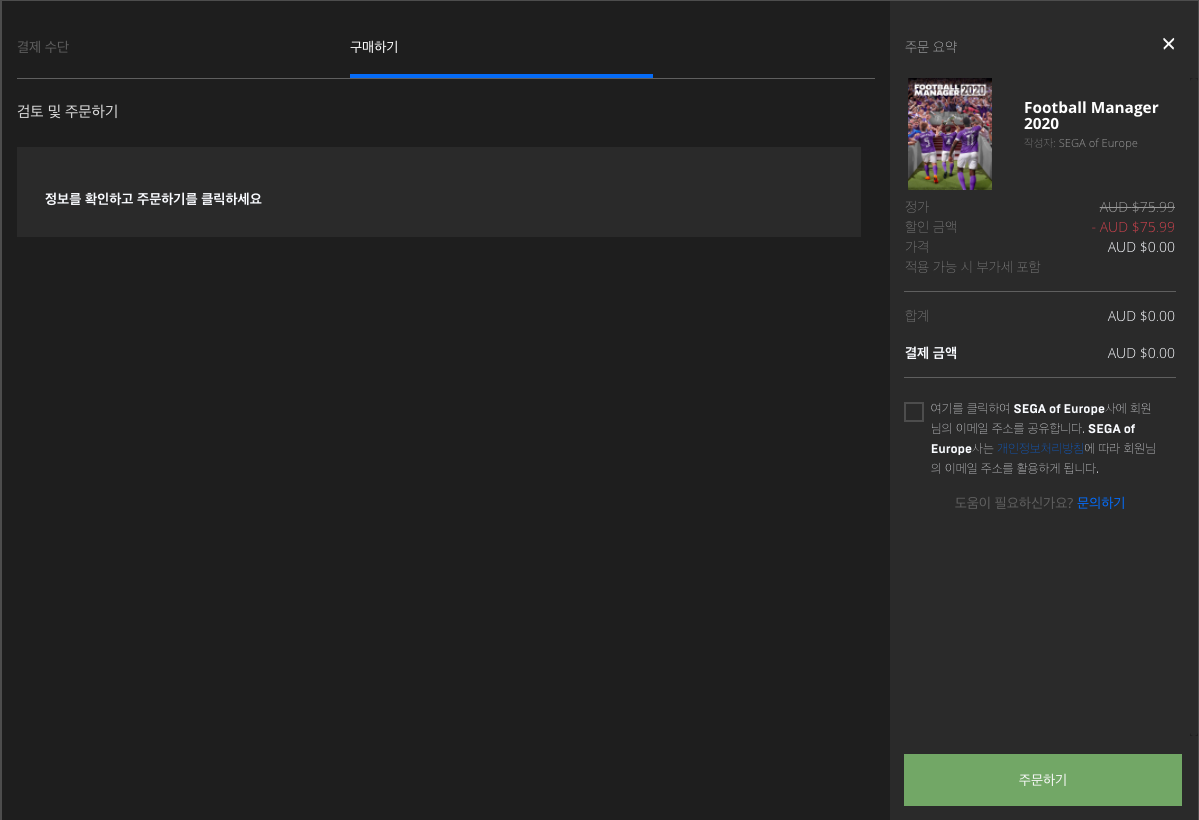Click the 결제 금액 payment amount label

931,353
